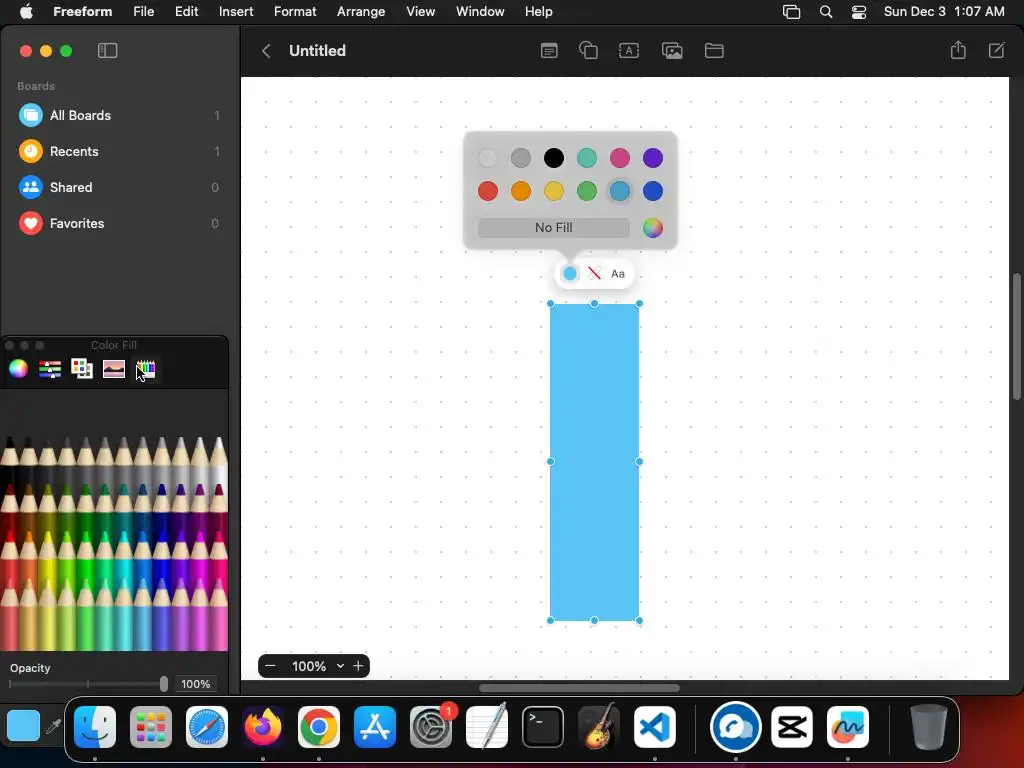Open Recents in sidebar
Image resolution: width=1024 pixels, height=768 pixels.
(x=118, y=152)
